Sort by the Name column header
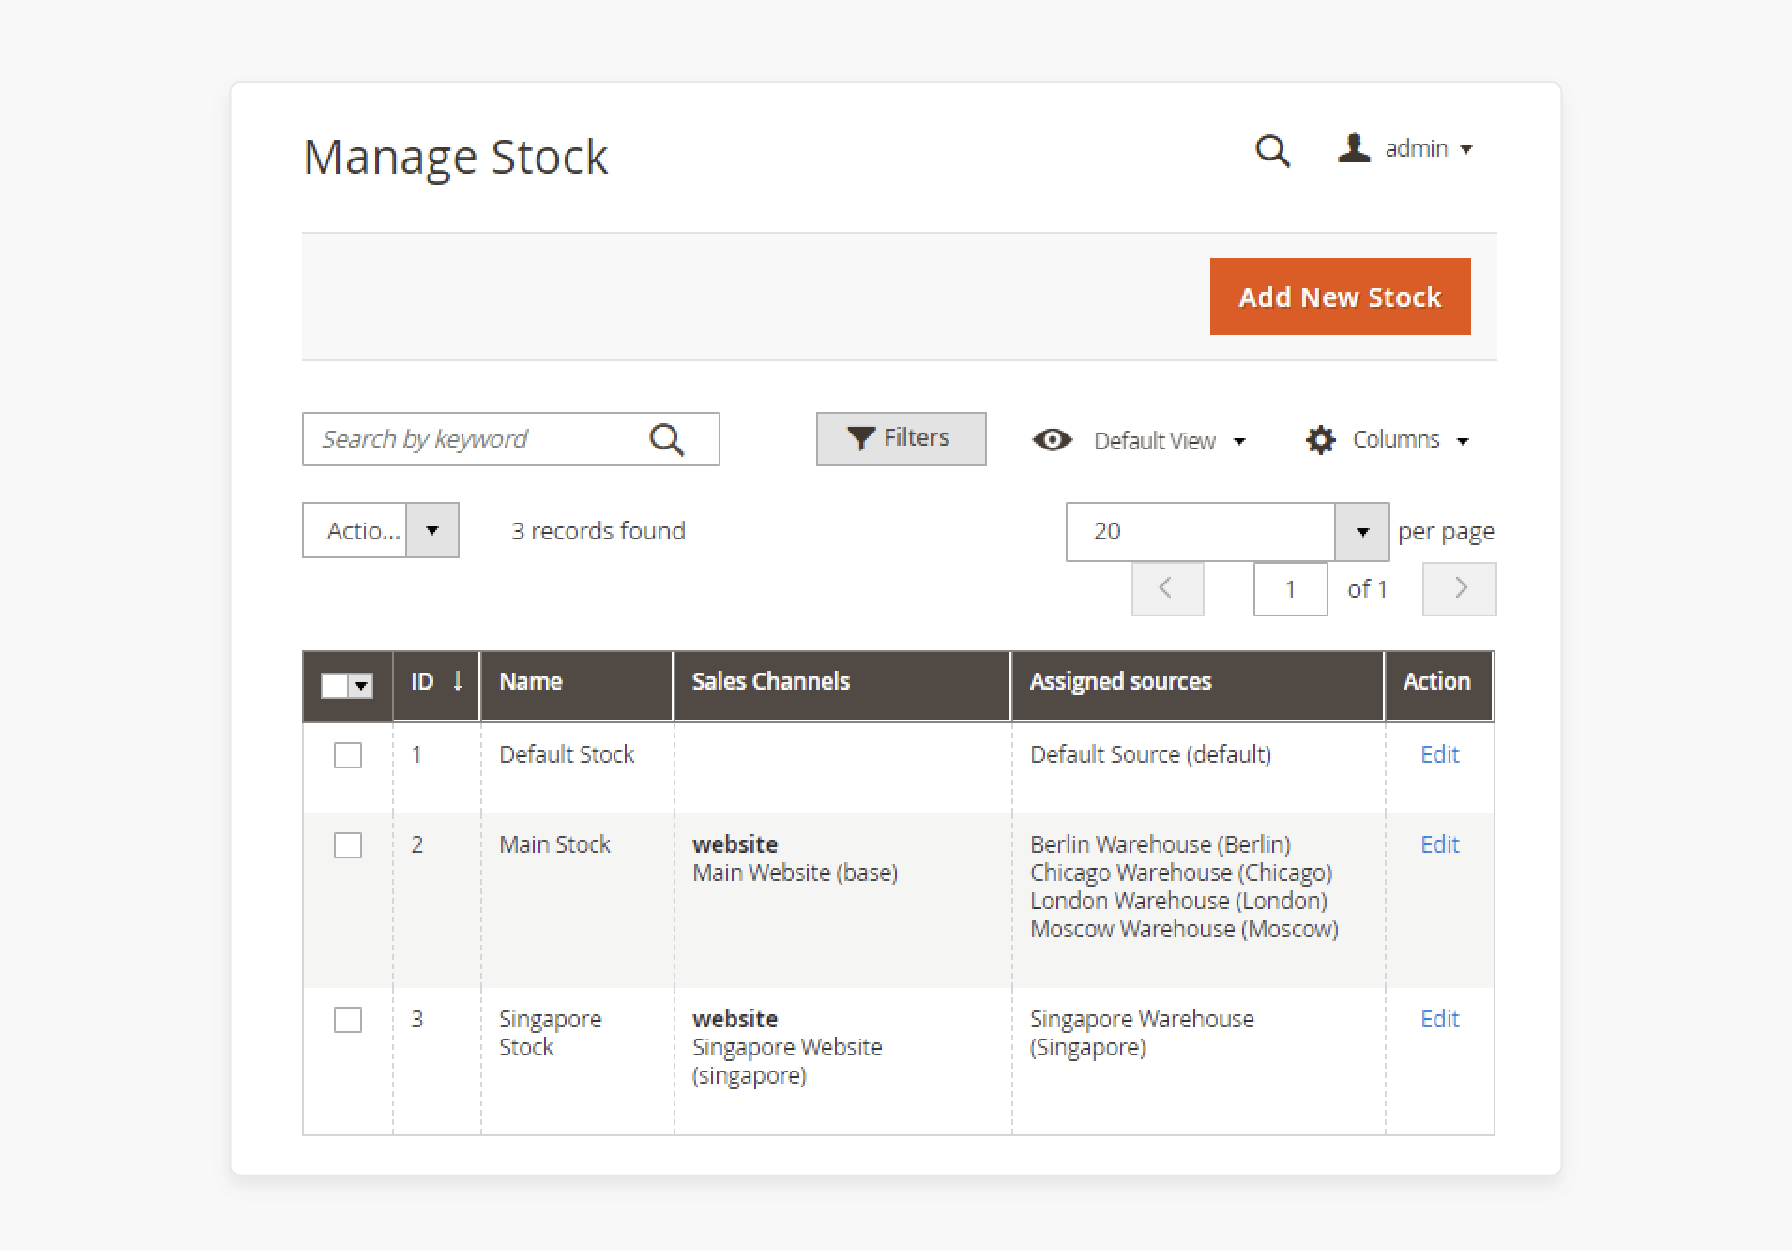The width and height of the screenshot is (1792, 1251). [x=577, y=686]
